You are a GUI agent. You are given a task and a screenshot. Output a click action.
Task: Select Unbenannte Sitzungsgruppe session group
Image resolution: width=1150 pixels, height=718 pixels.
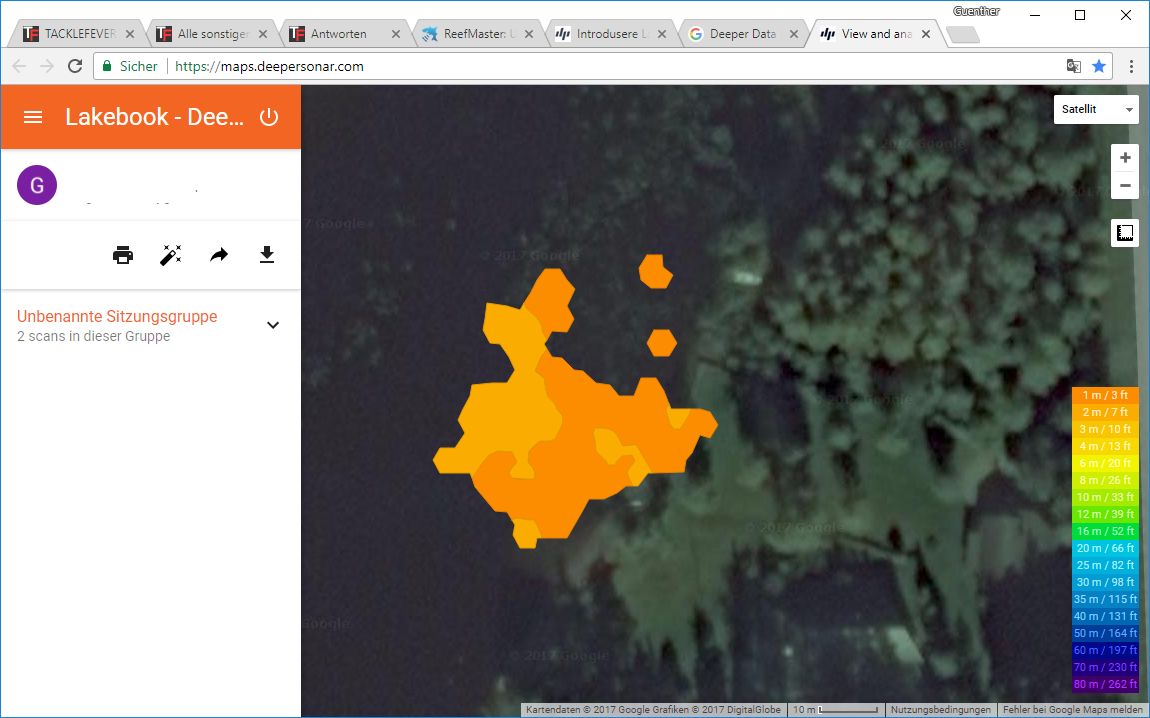tap(117, 317)
